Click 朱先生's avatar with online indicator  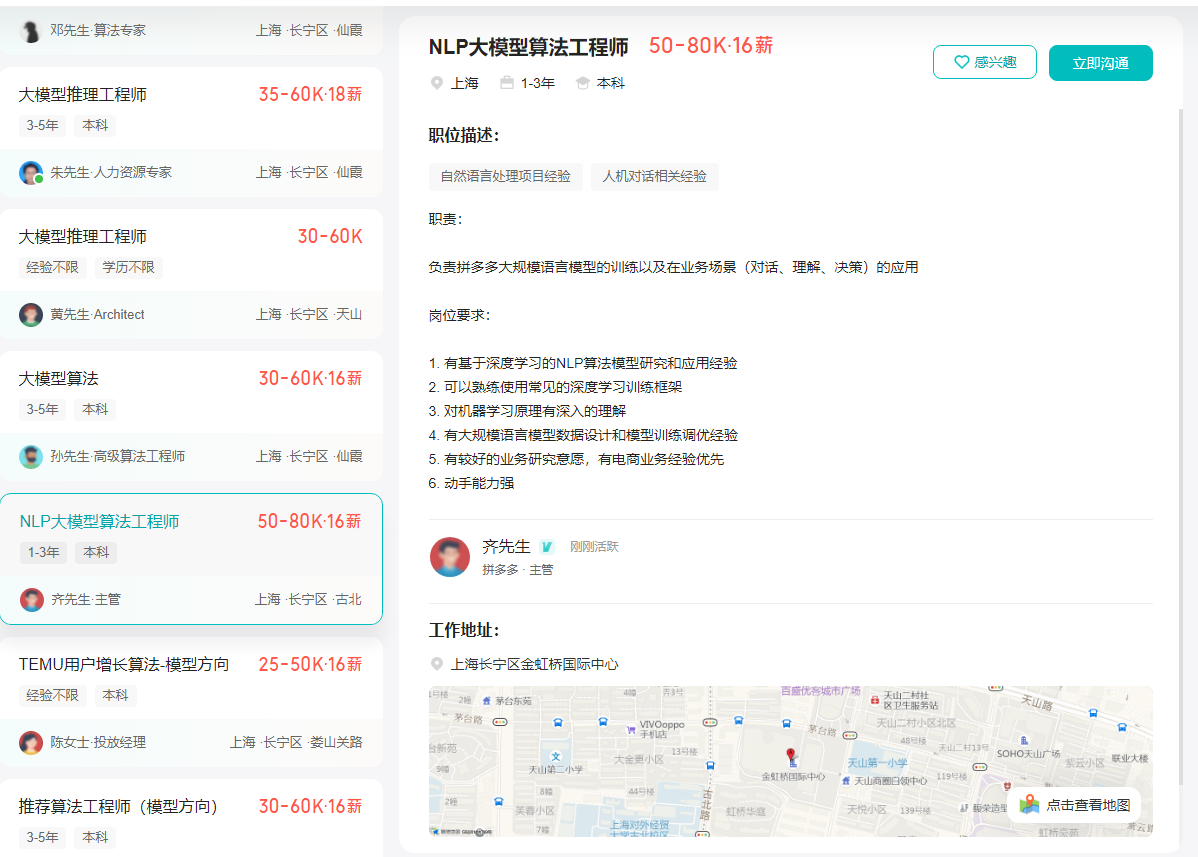pyautogui.click(x=31, y=173)
